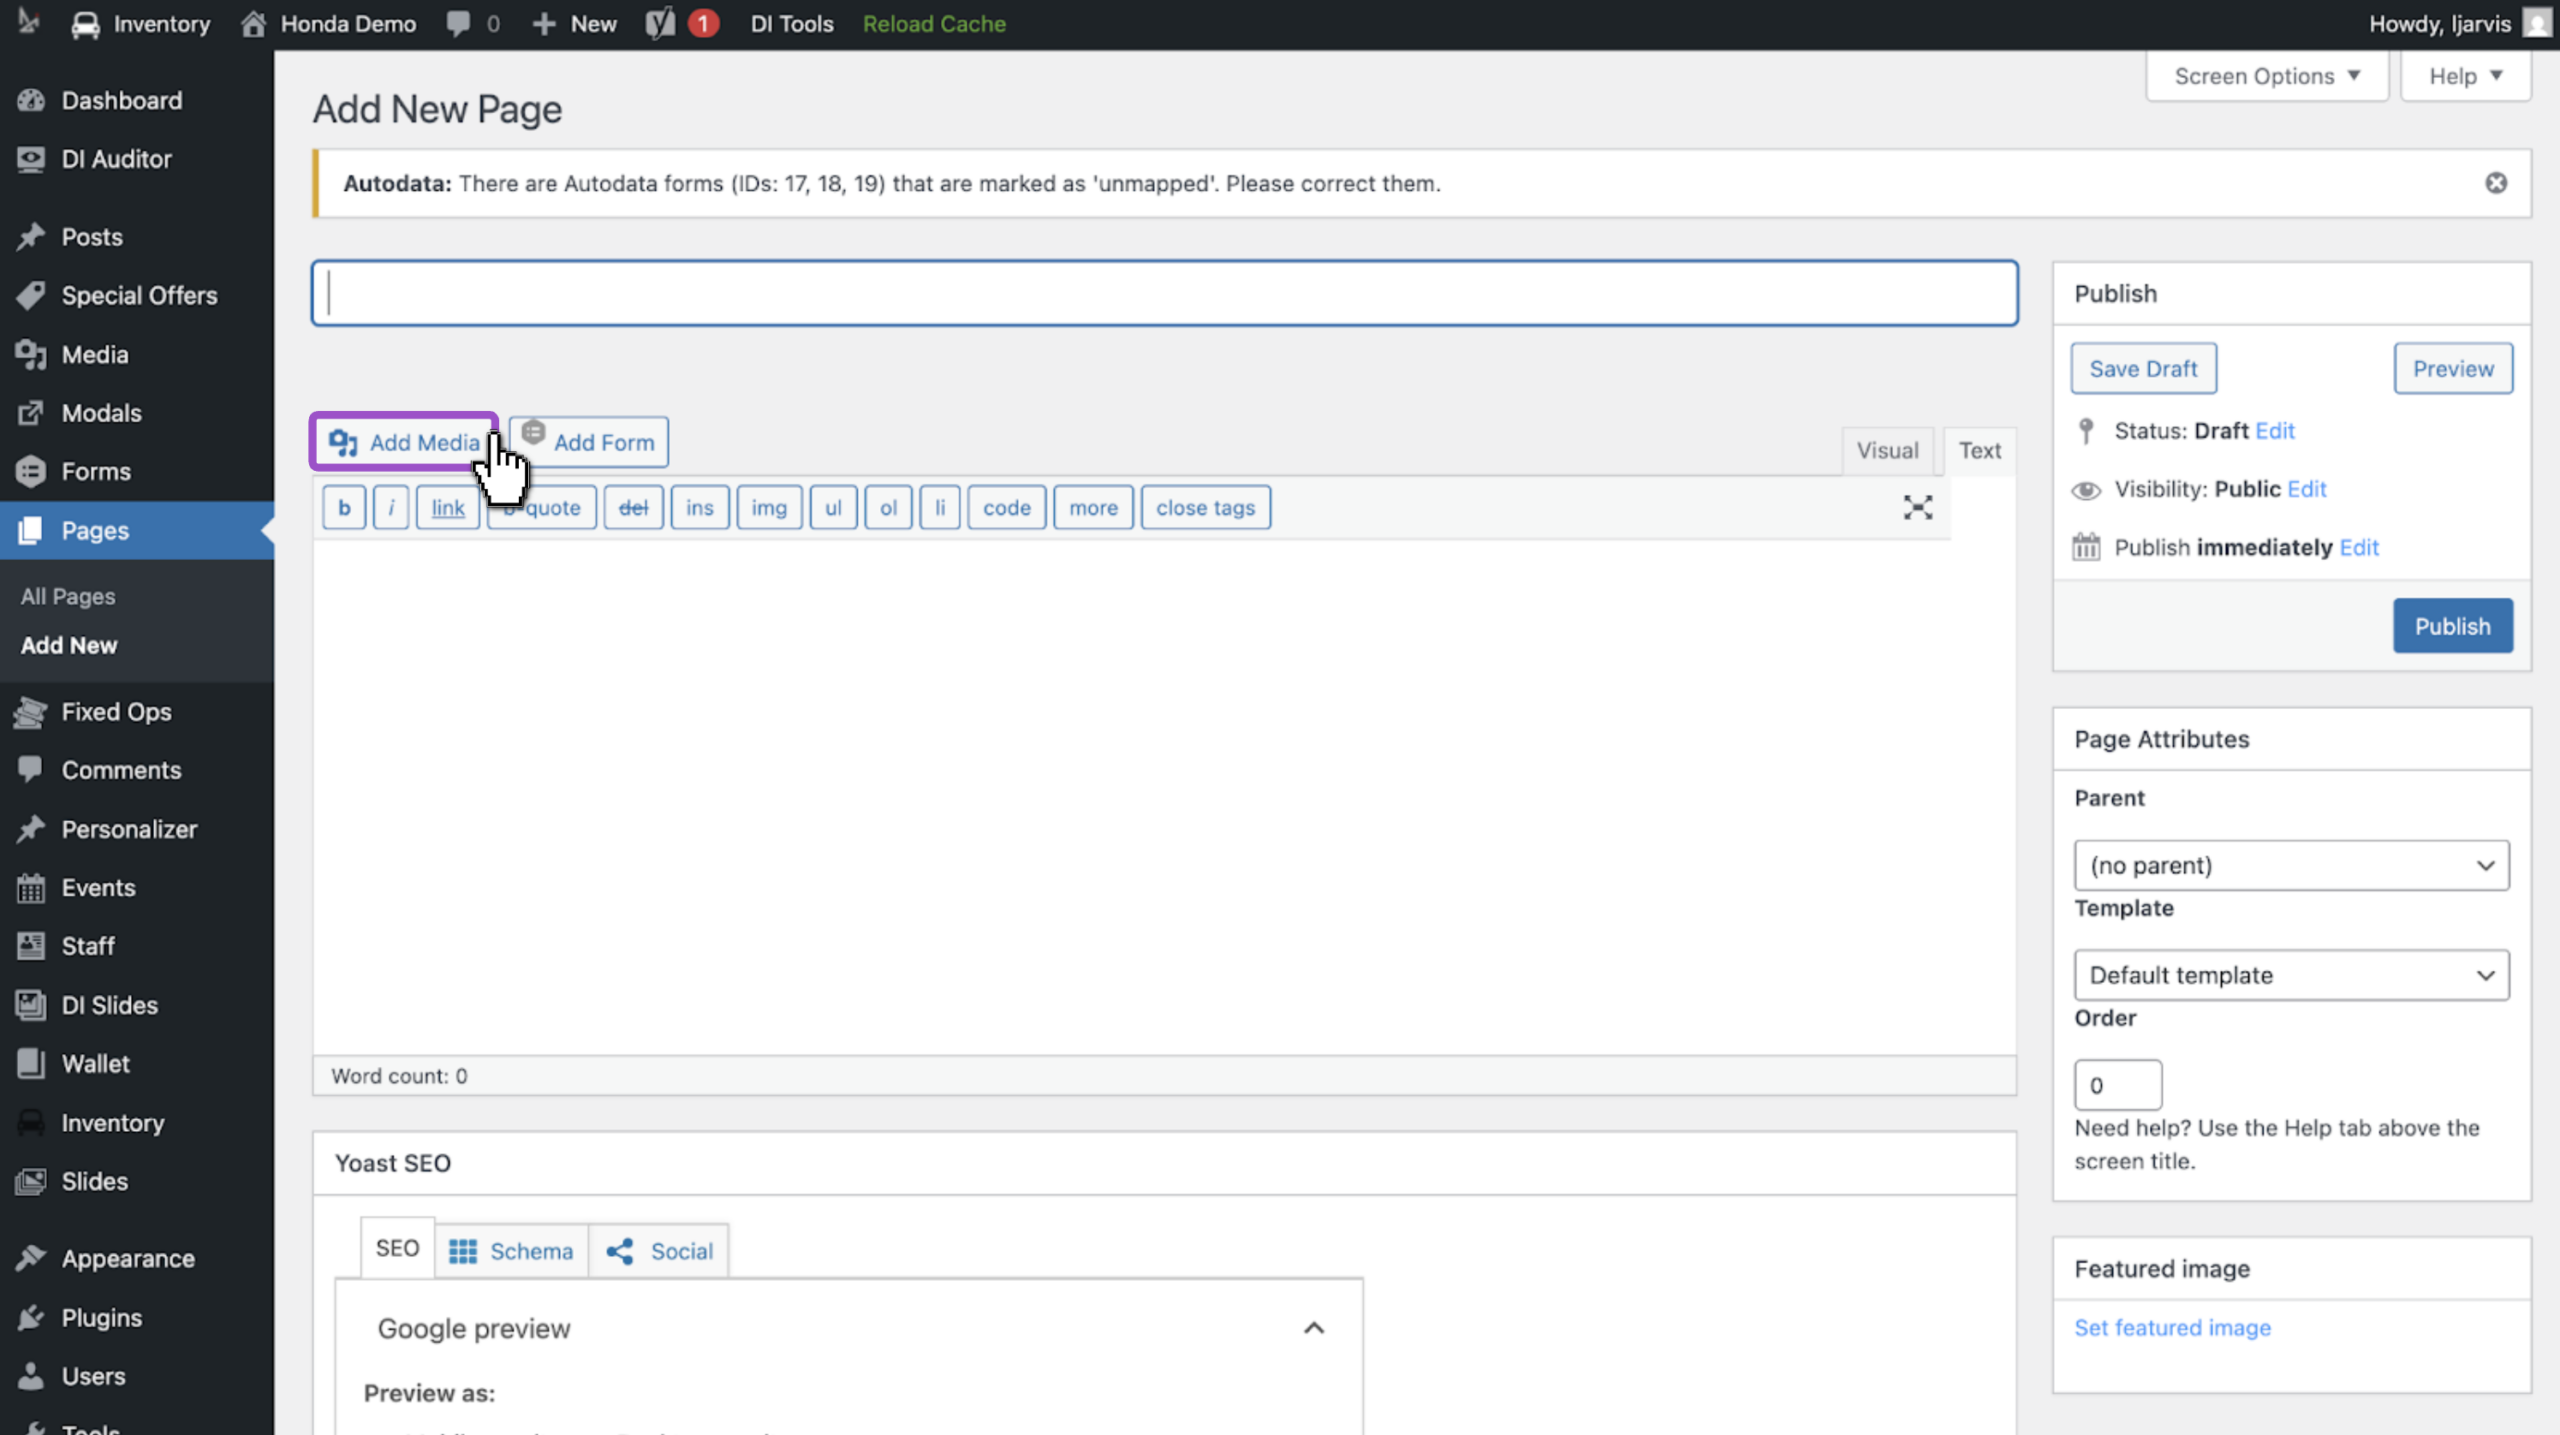This screenshot has height=1435, width=2560.
Task: Open the fullscreen distraction-free editor icon
Action: coord(1917,507)
